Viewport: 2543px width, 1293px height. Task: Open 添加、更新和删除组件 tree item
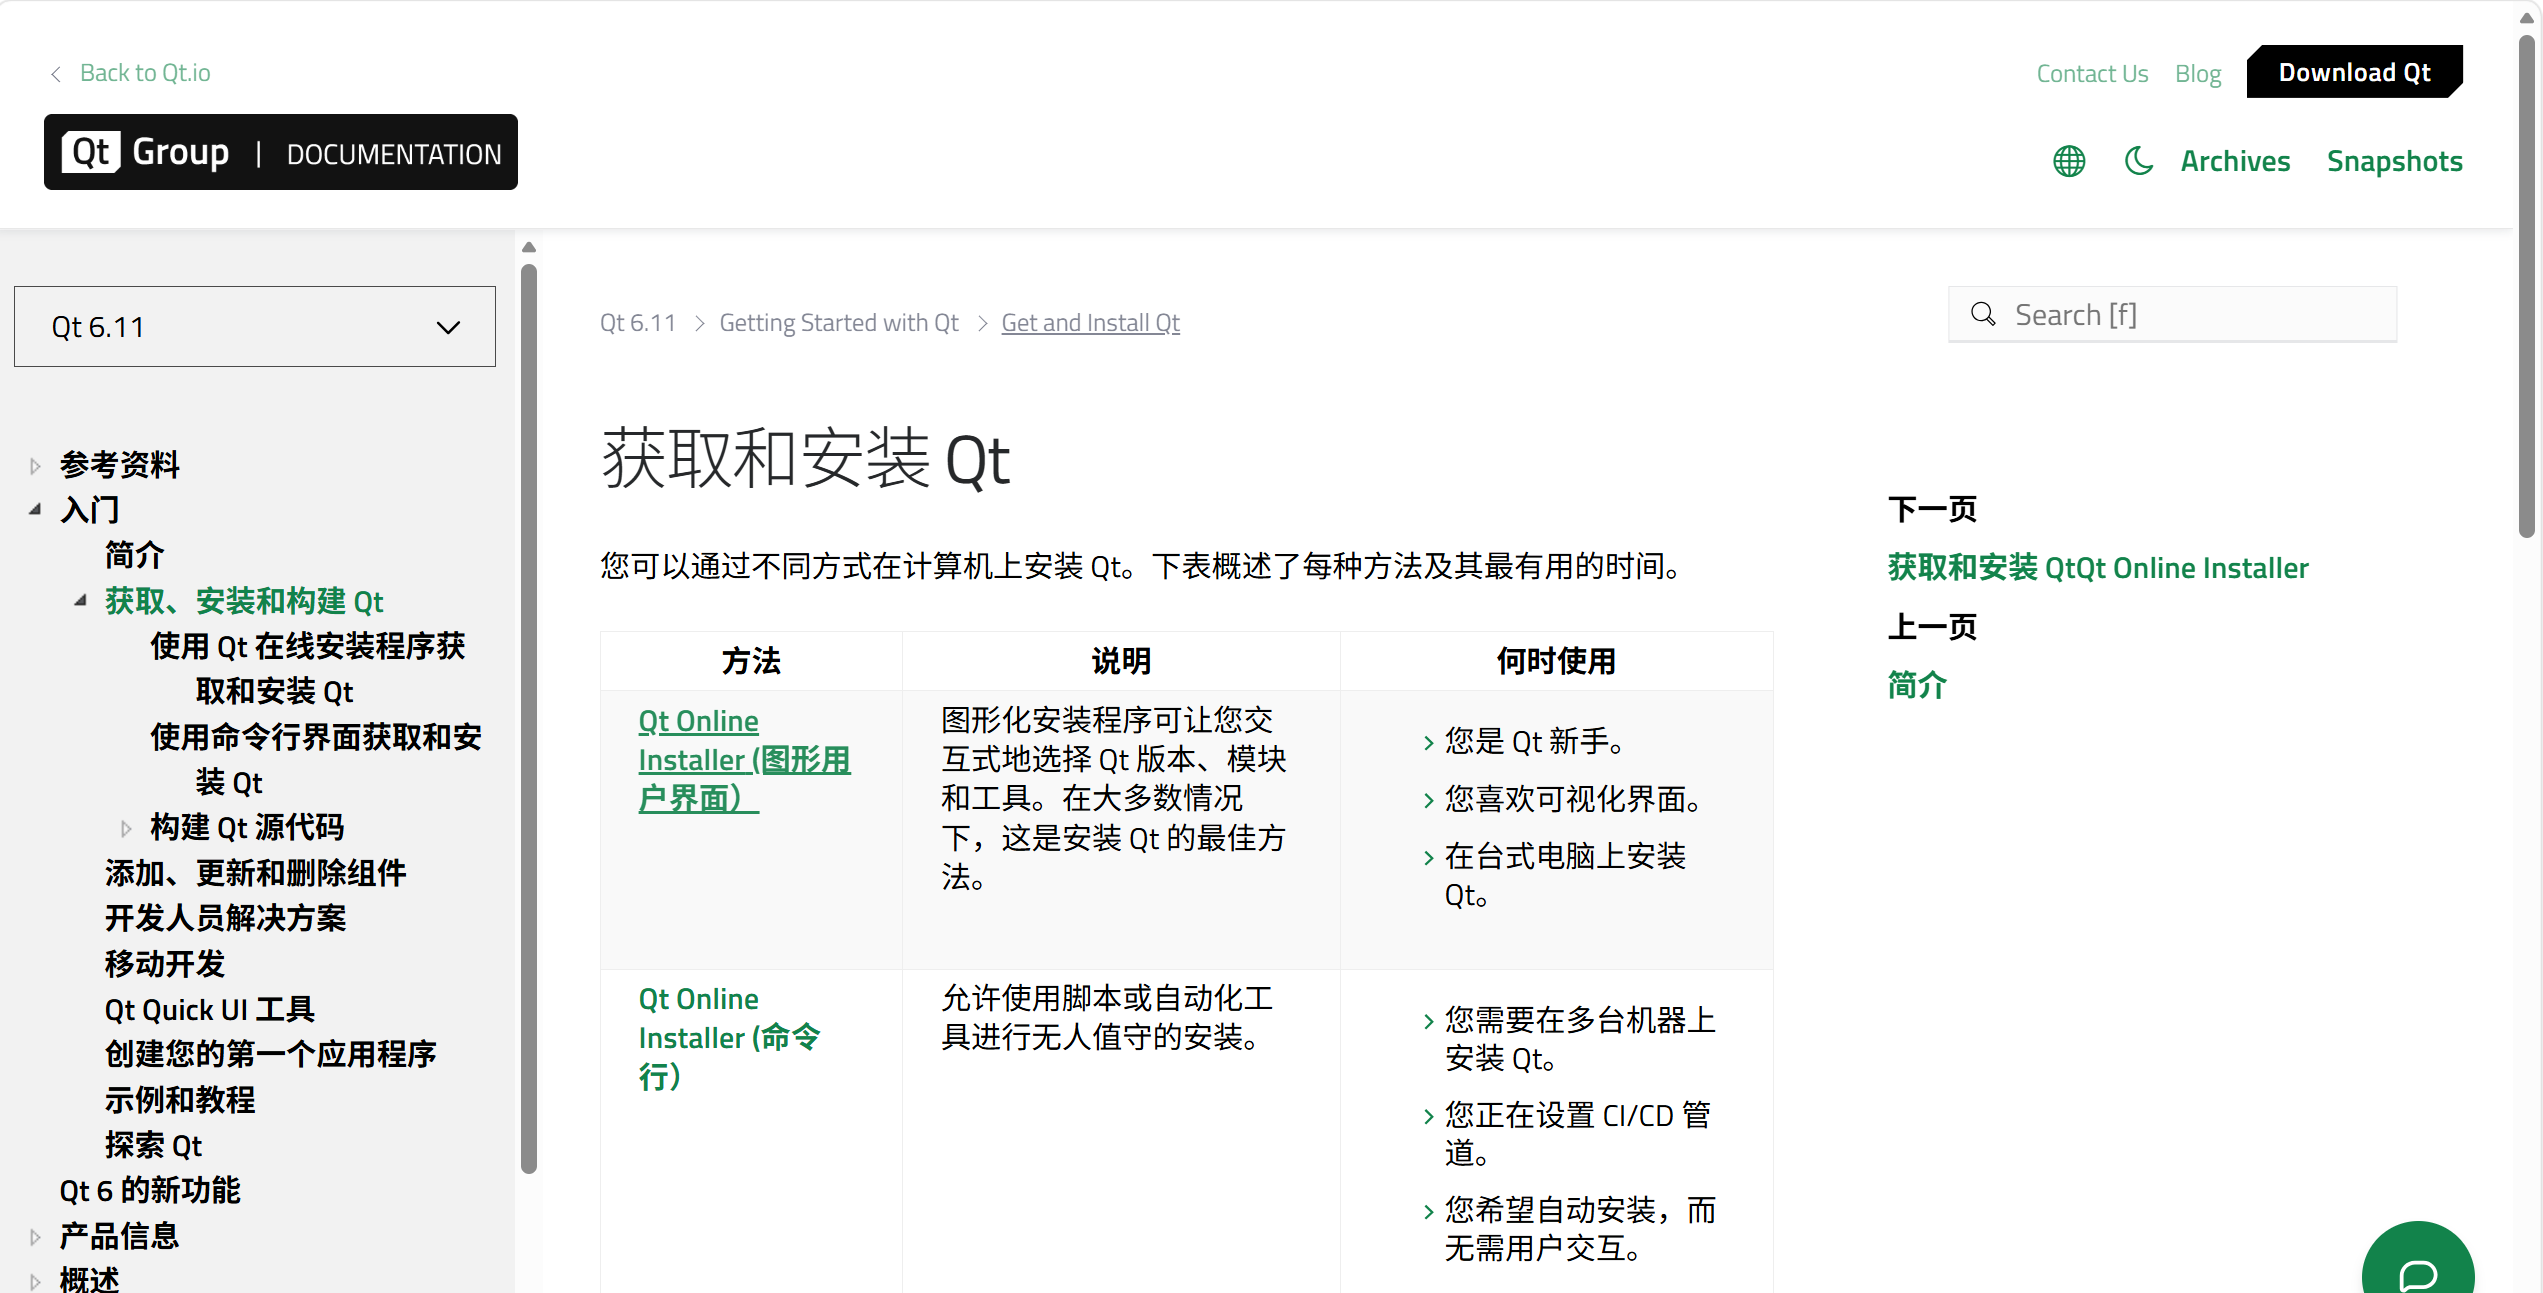pyautogui.click(x=256, y=873)
